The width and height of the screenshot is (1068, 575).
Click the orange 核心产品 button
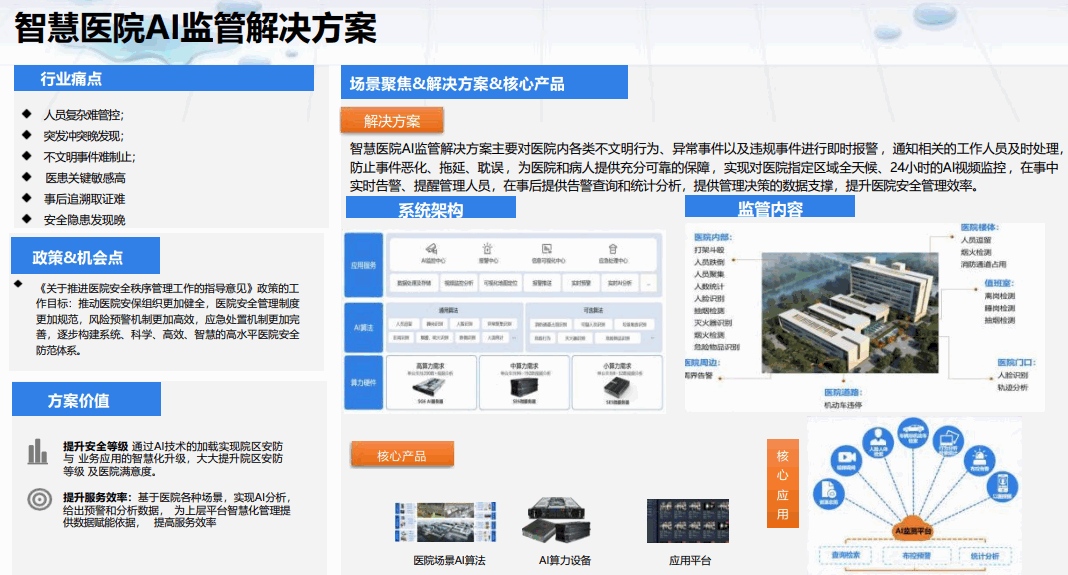pyautogui.click(x=401, y=456)
